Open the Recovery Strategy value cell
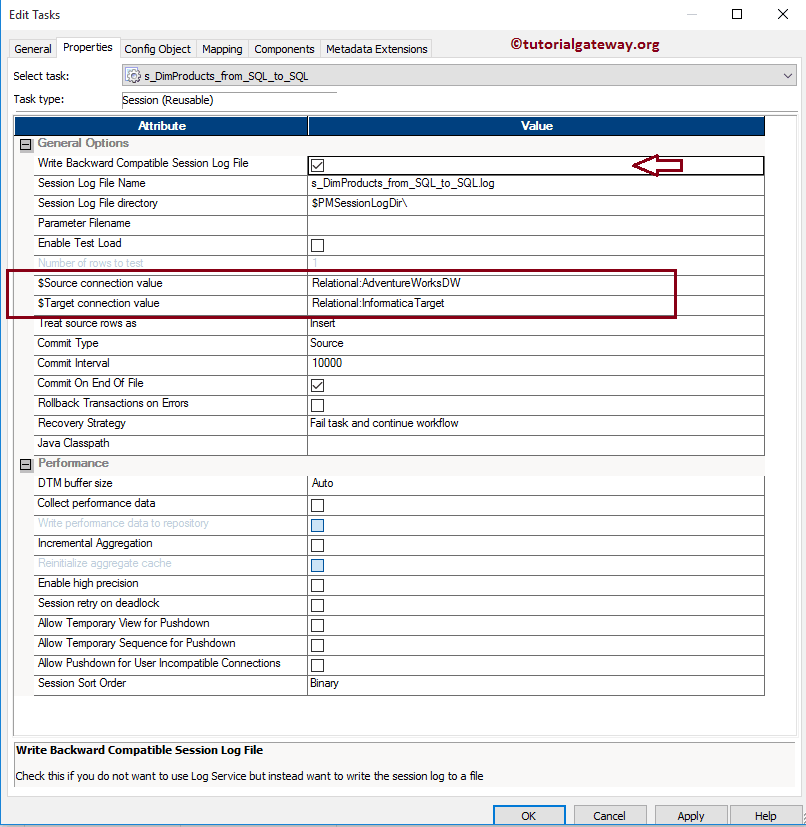 [535, 424]
